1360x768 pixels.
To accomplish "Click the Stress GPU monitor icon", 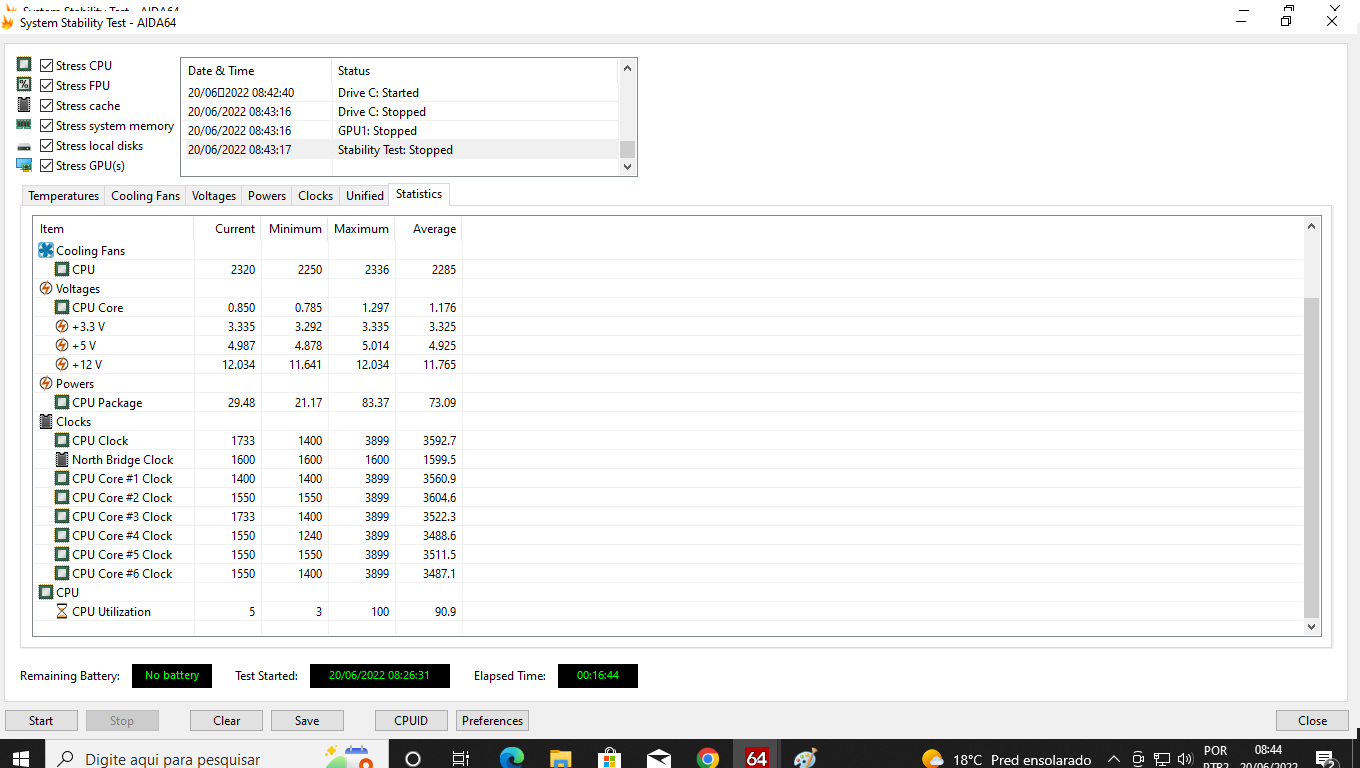I will coord(24,166).
